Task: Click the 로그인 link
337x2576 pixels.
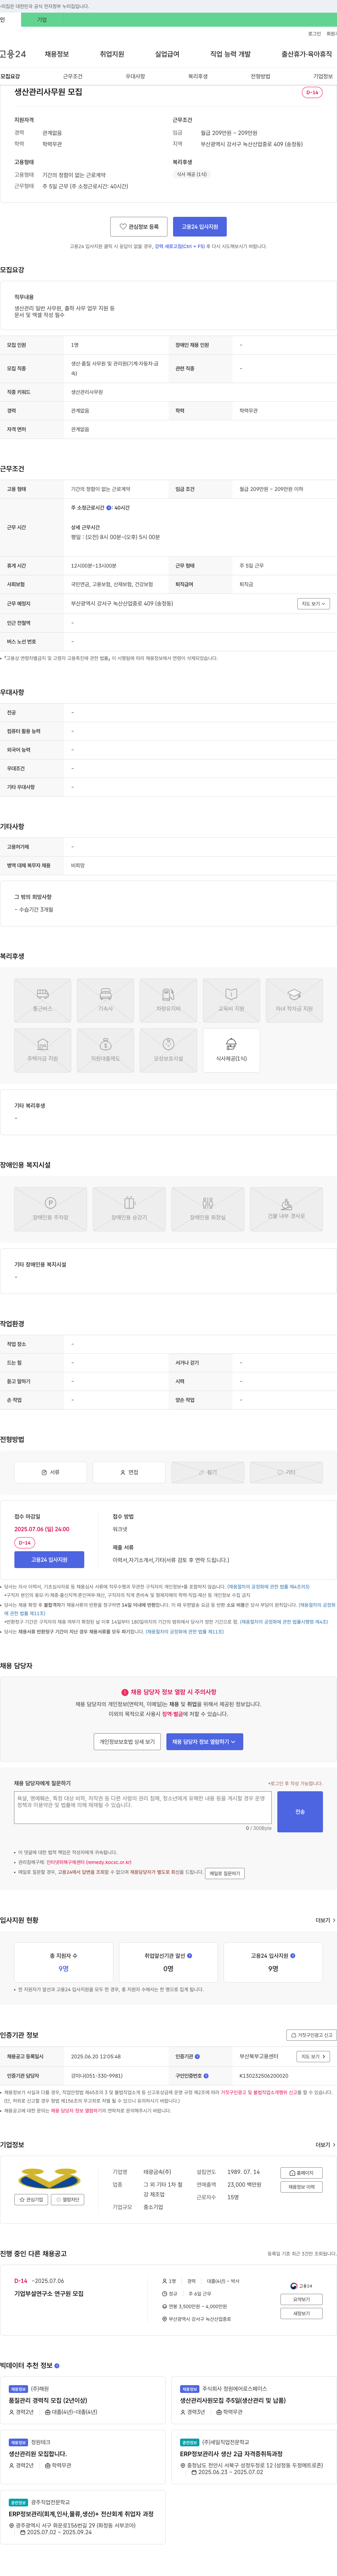Action: tap(315, 34)
